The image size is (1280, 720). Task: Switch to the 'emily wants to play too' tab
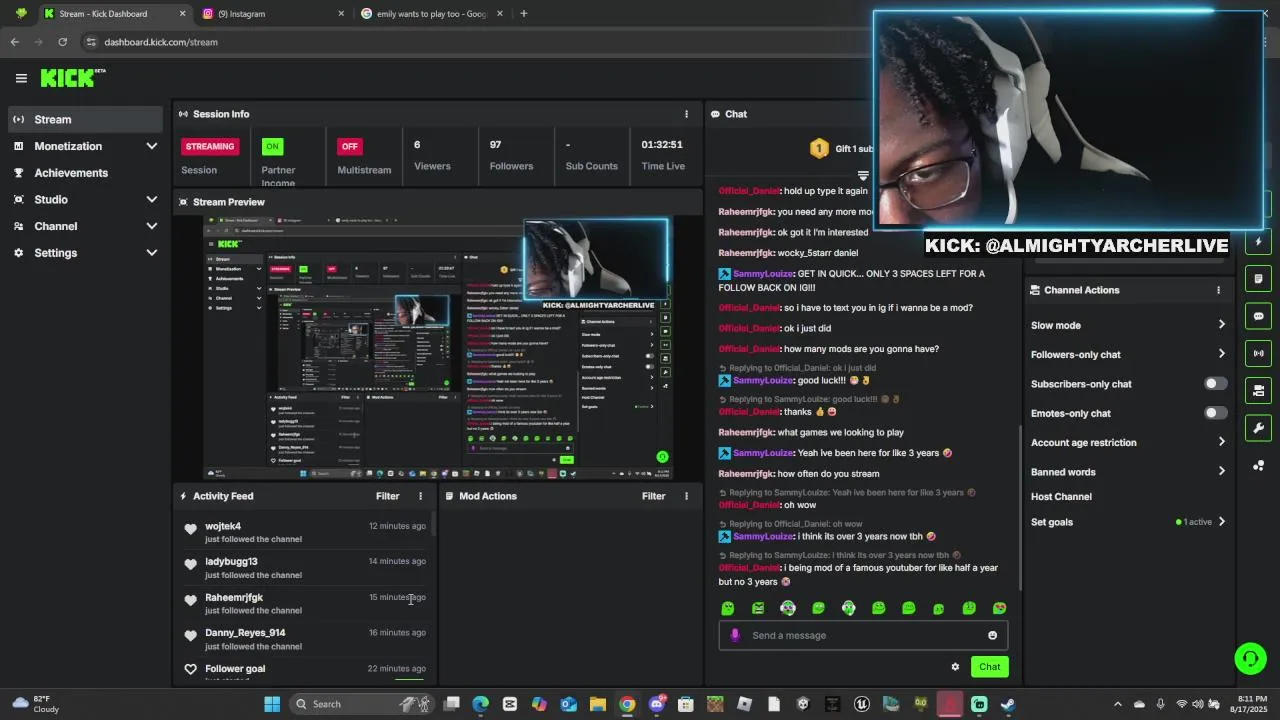click(431, 14)
